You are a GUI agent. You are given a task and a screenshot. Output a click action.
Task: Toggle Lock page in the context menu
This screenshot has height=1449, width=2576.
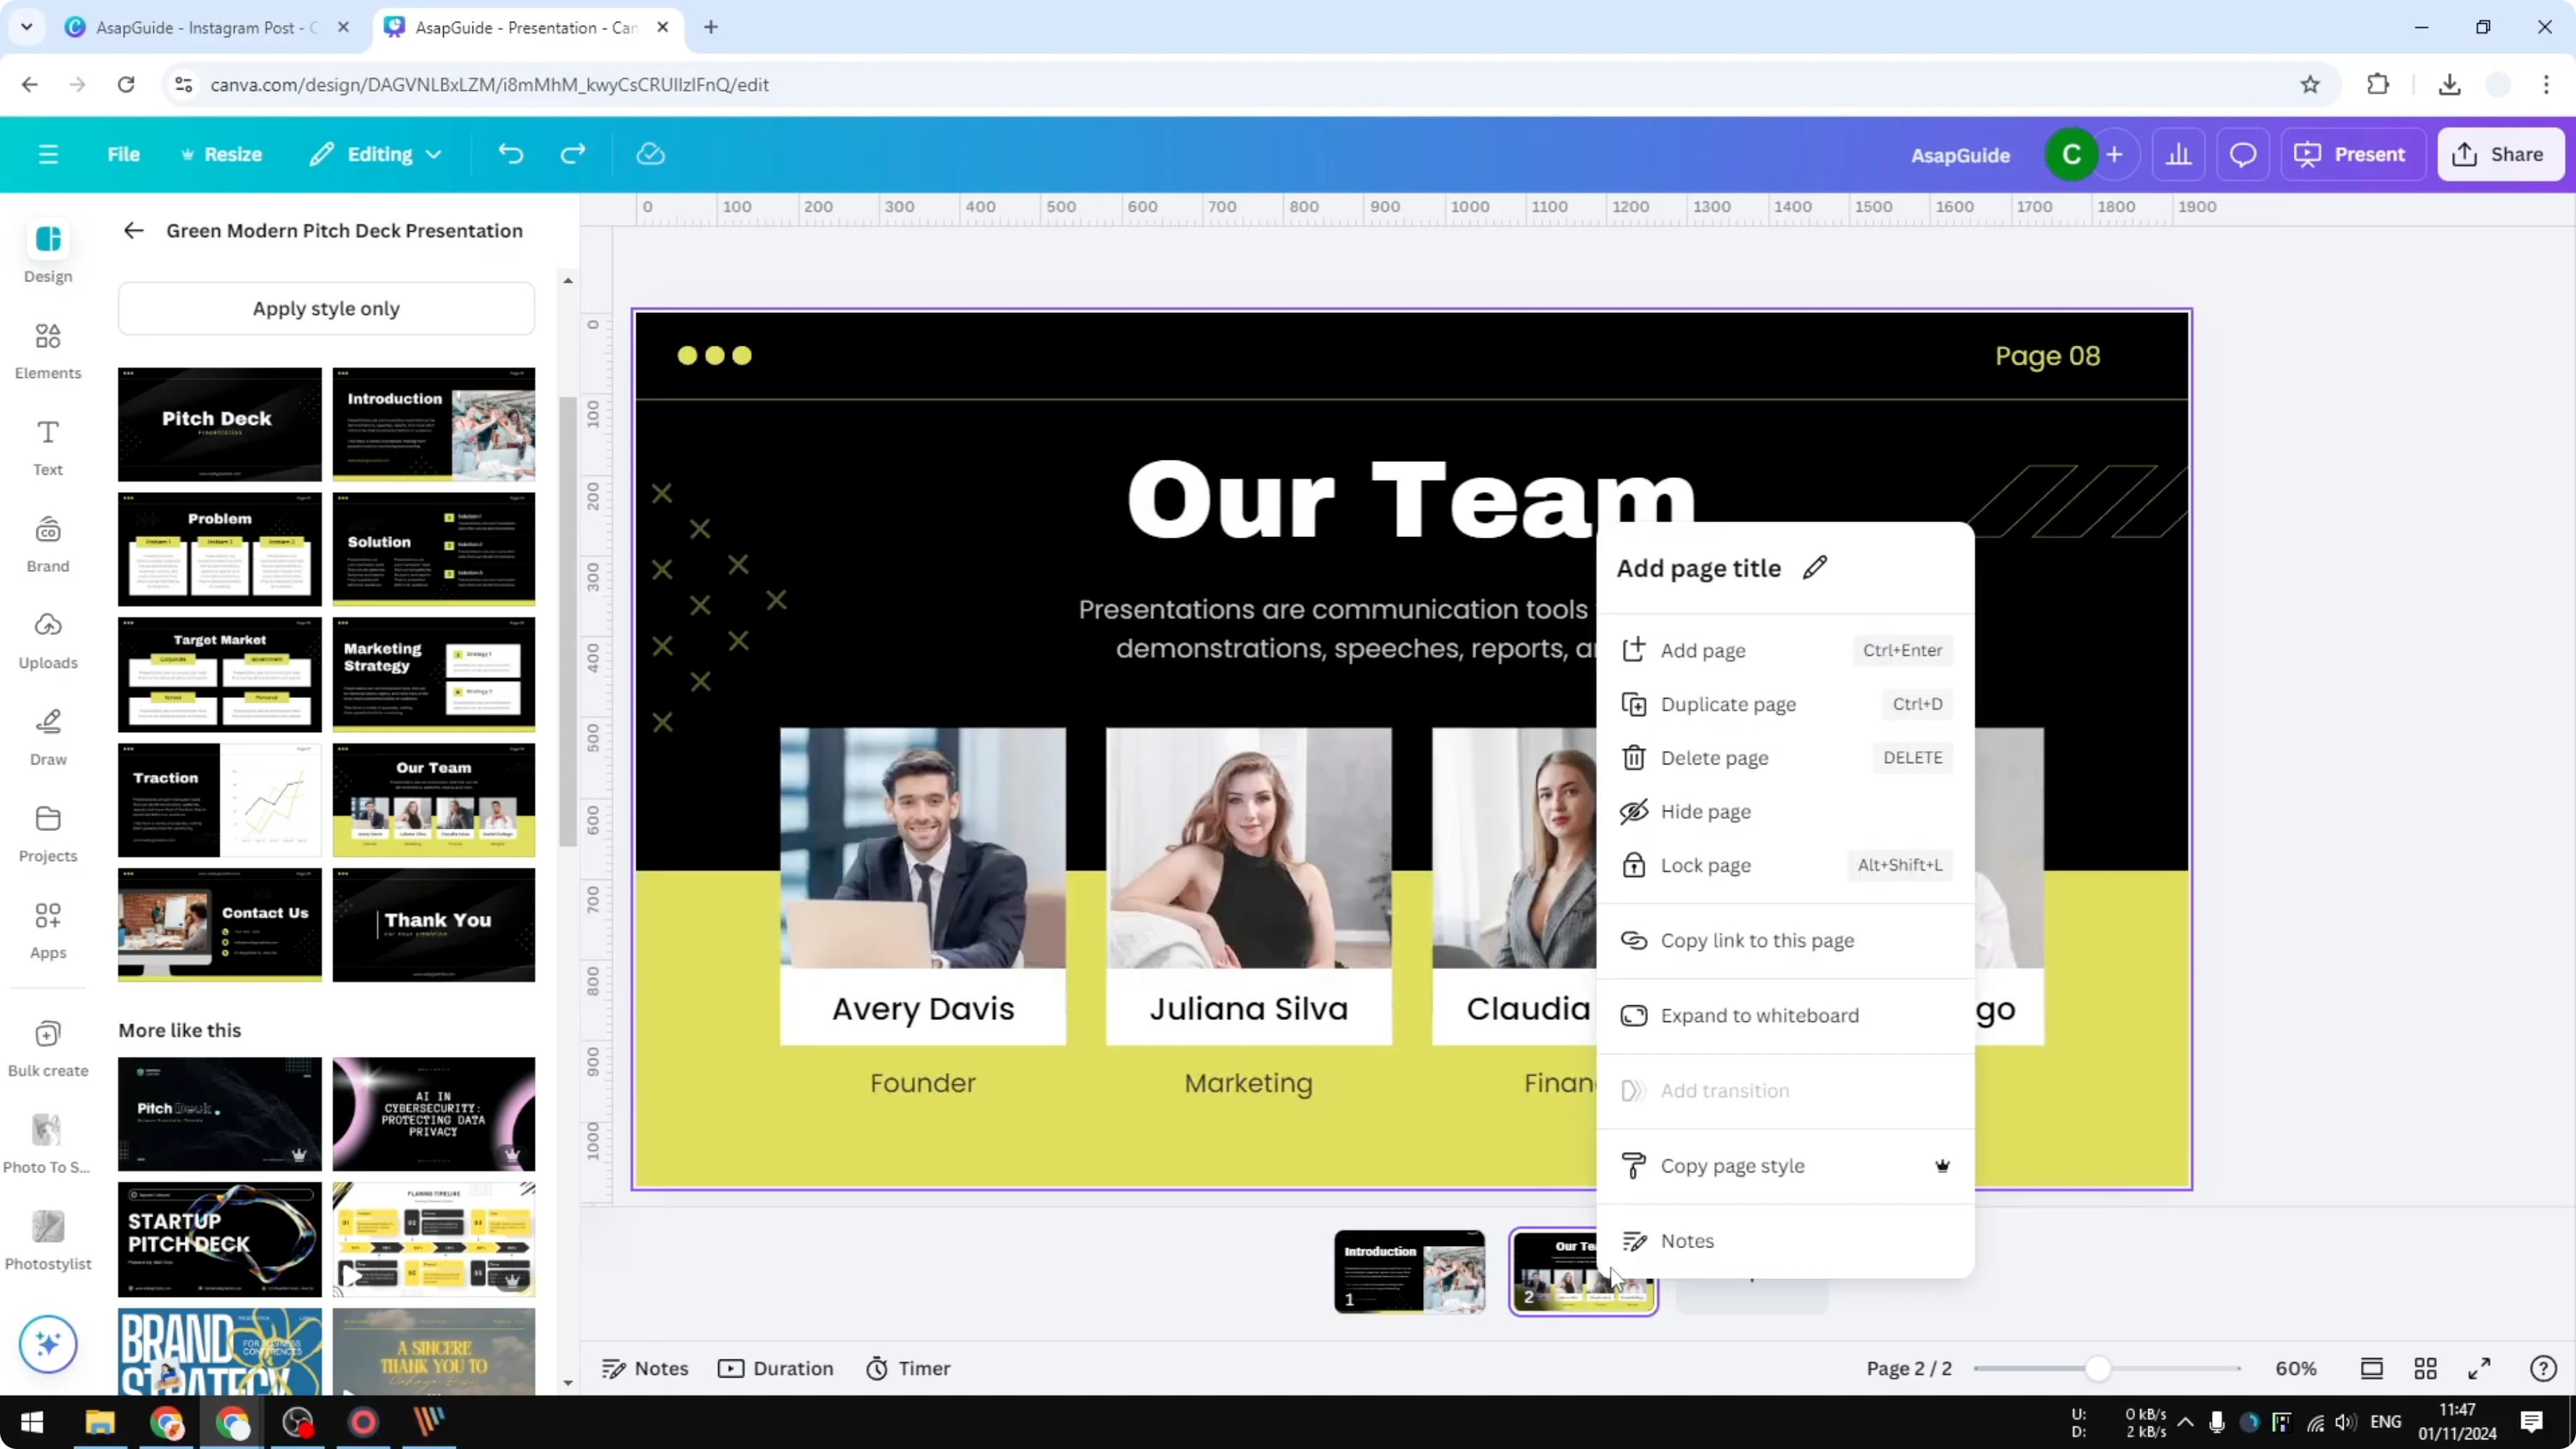click(1705, 865)
